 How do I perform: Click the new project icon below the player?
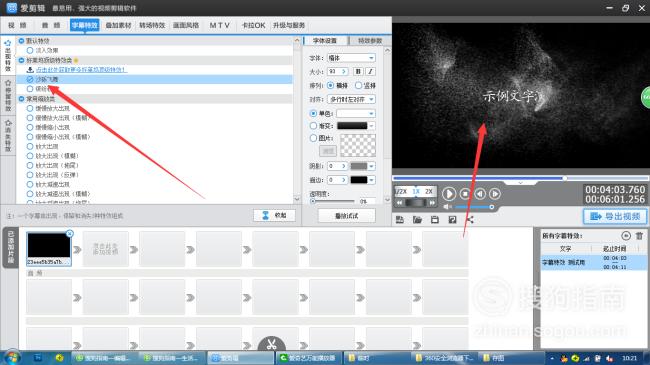[x=400, y=219]
